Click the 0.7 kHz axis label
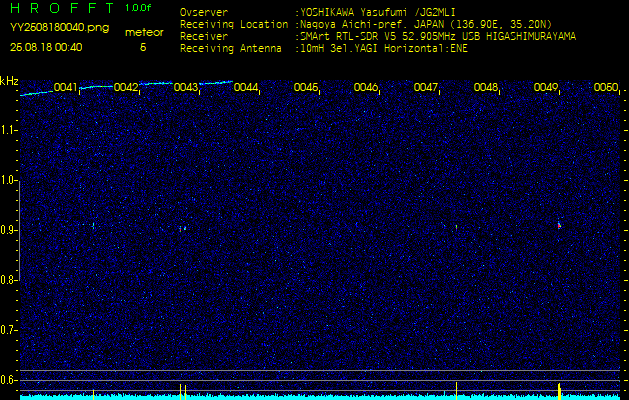The width and height of the screenshot is (629, 400). click(8, 330)
